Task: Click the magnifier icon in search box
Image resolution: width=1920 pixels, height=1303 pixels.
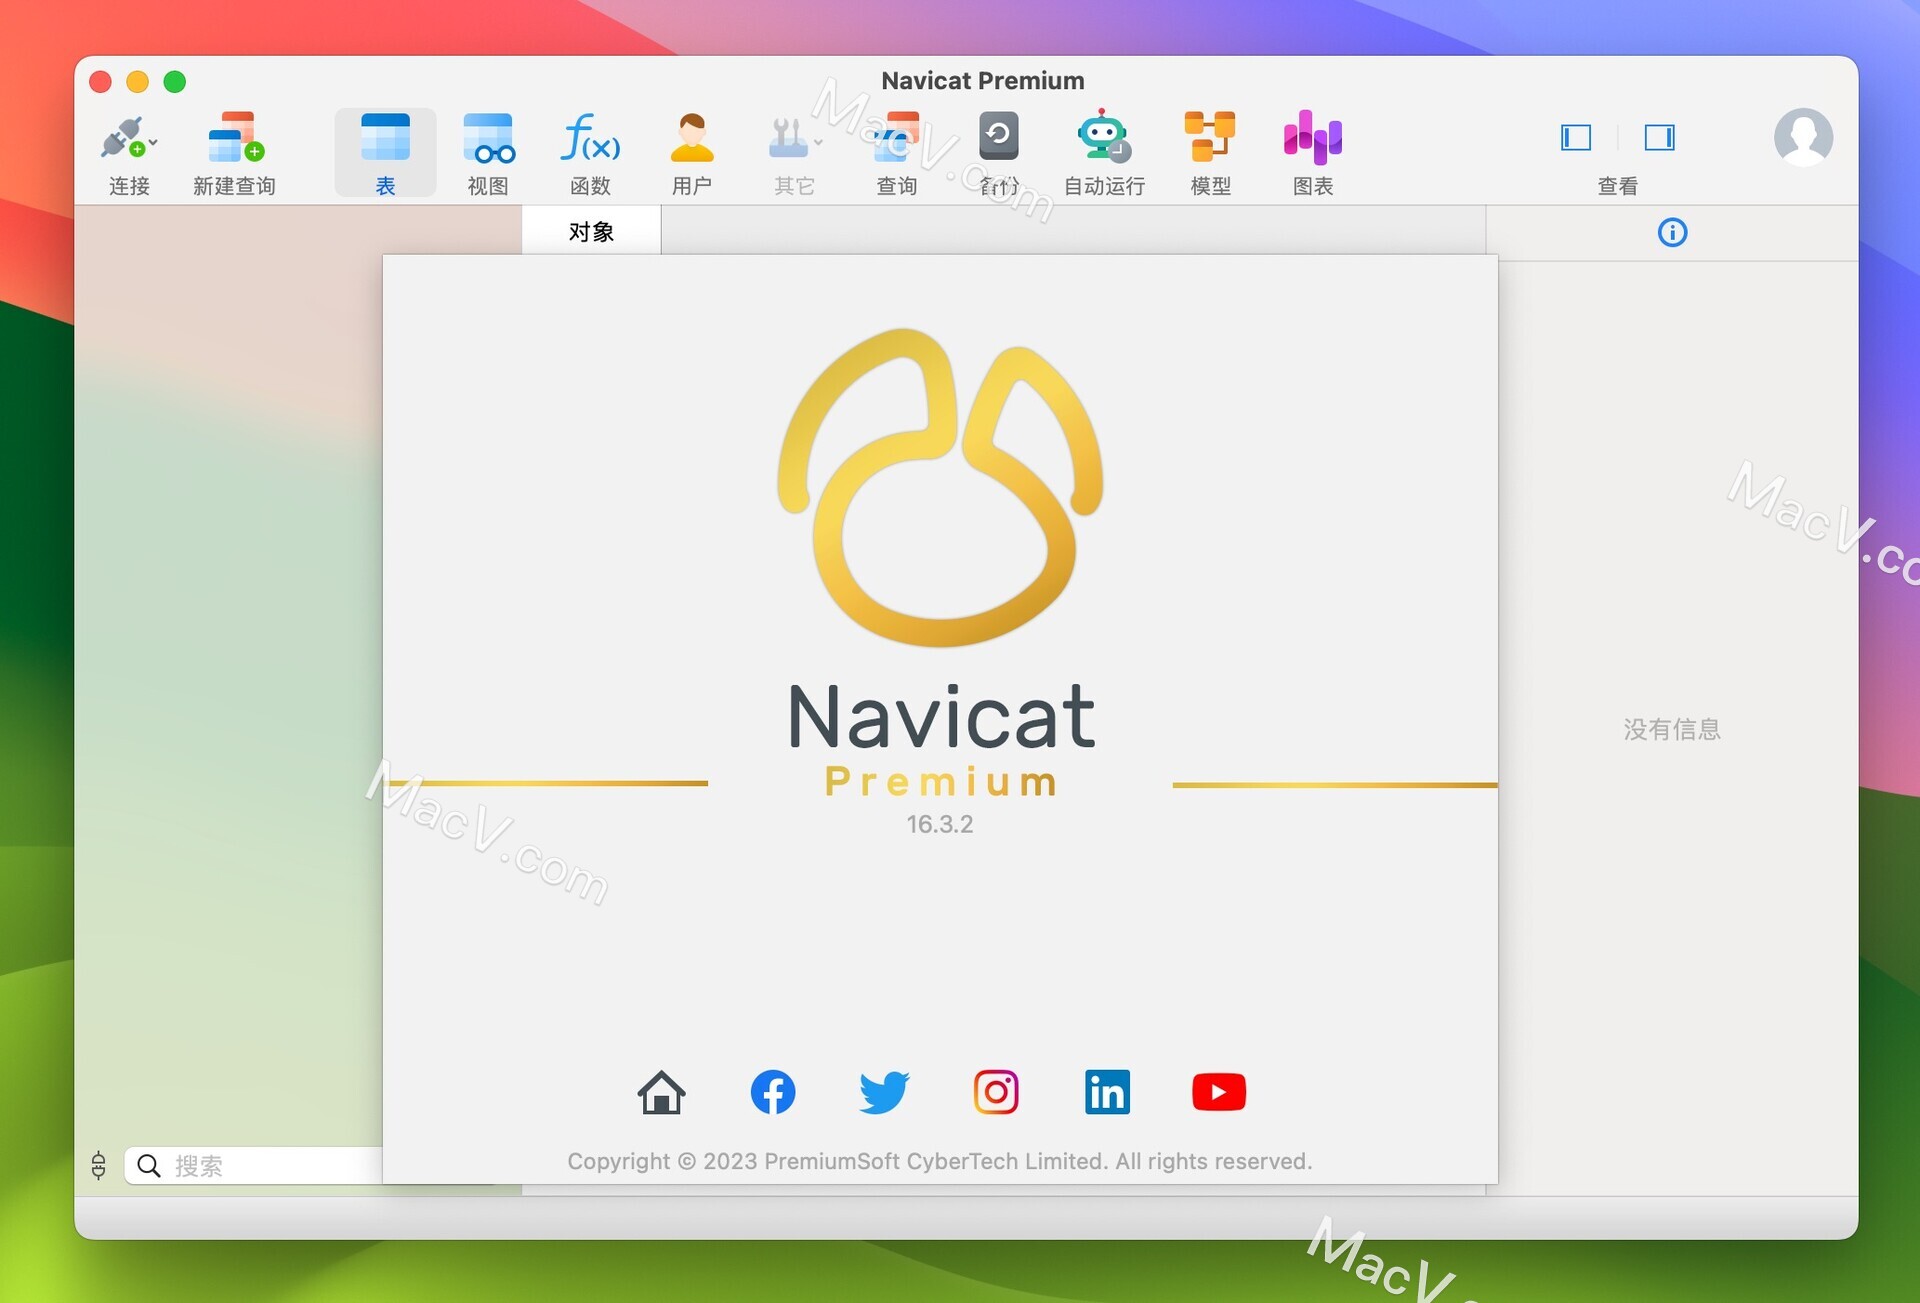Action: (149, 1165)
